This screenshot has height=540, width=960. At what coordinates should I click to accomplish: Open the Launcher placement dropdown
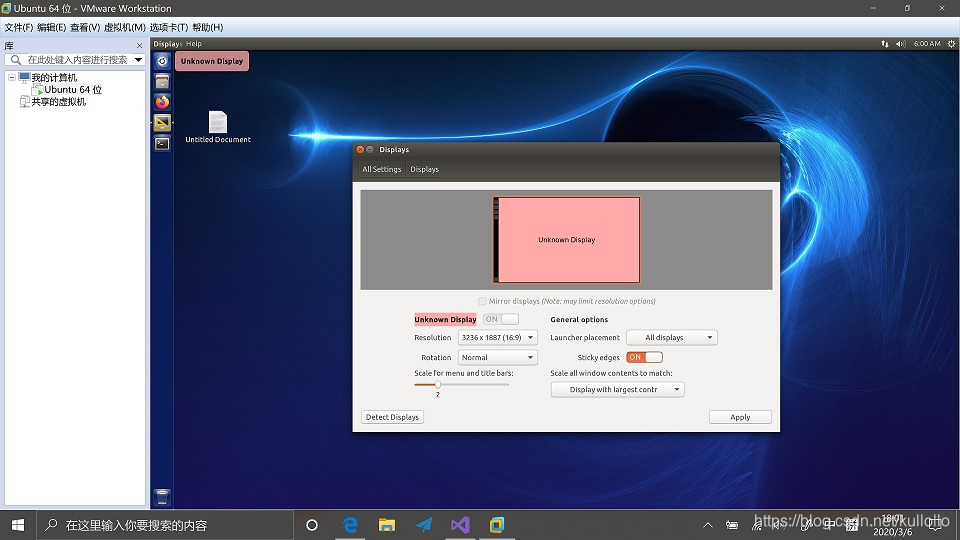[x=672, y=337]
